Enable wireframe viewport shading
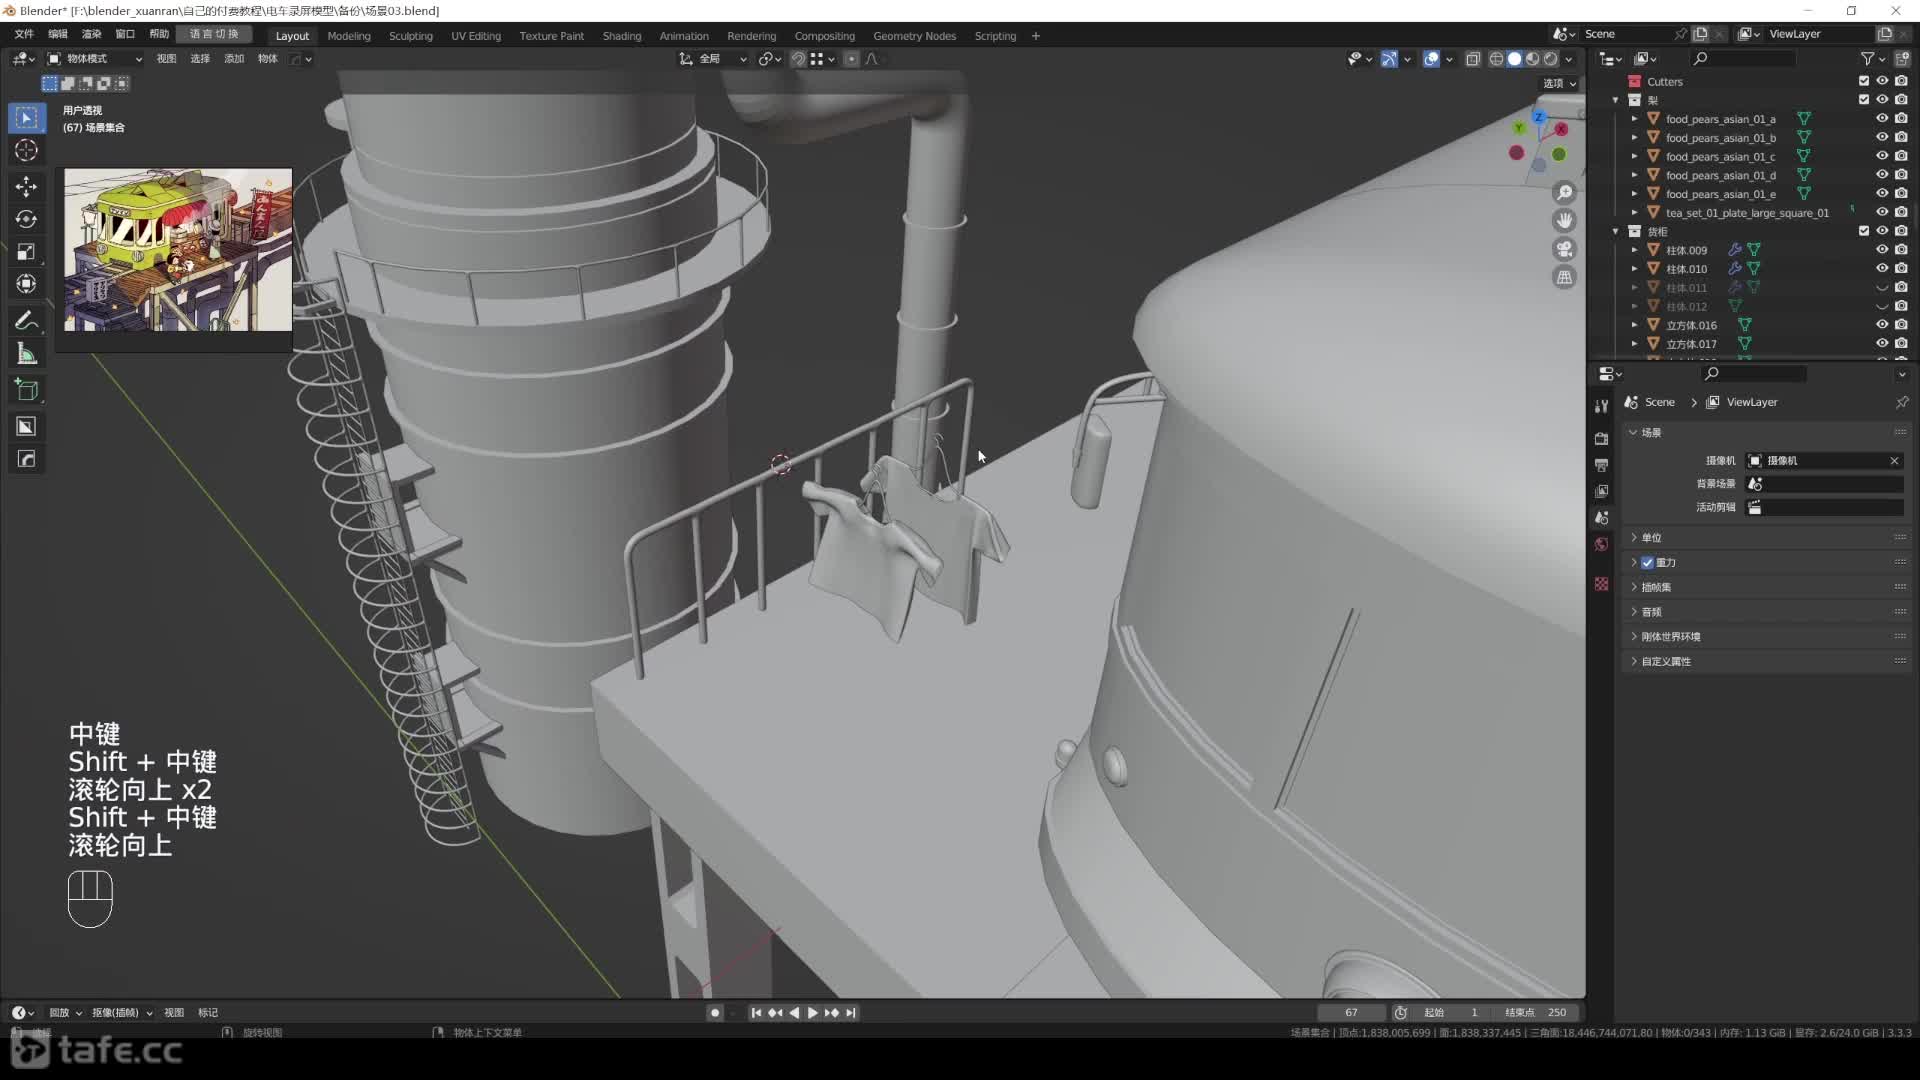 point(1496,59)
